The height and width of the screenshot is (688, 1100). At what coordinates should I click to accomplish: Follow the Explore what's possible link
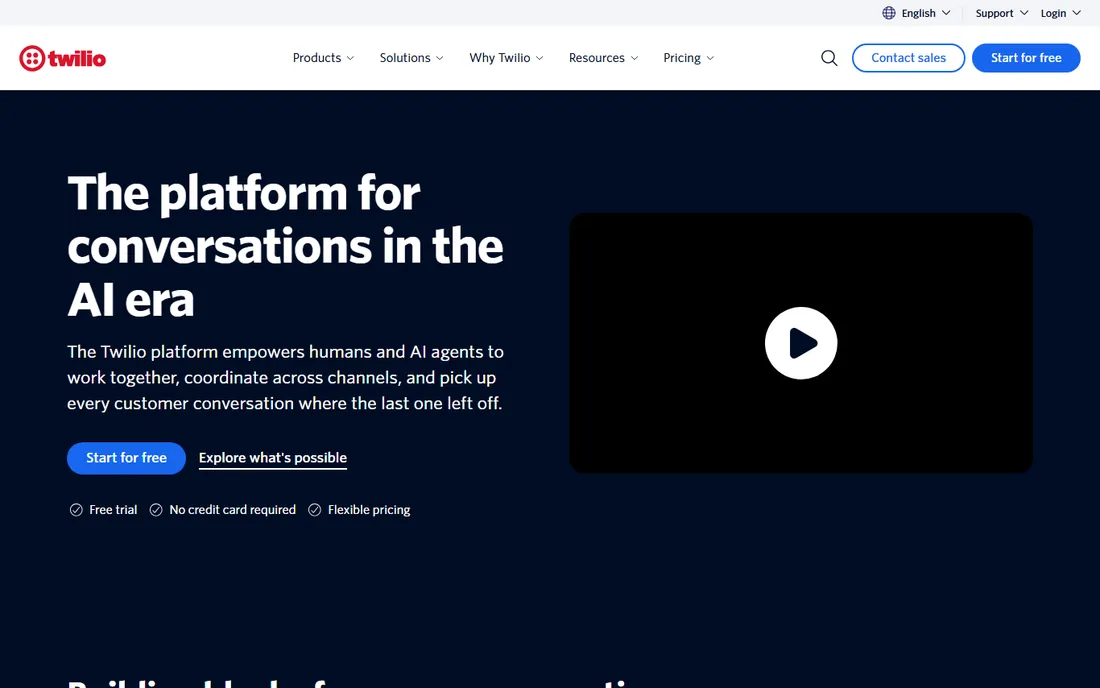tap(273, 458)
